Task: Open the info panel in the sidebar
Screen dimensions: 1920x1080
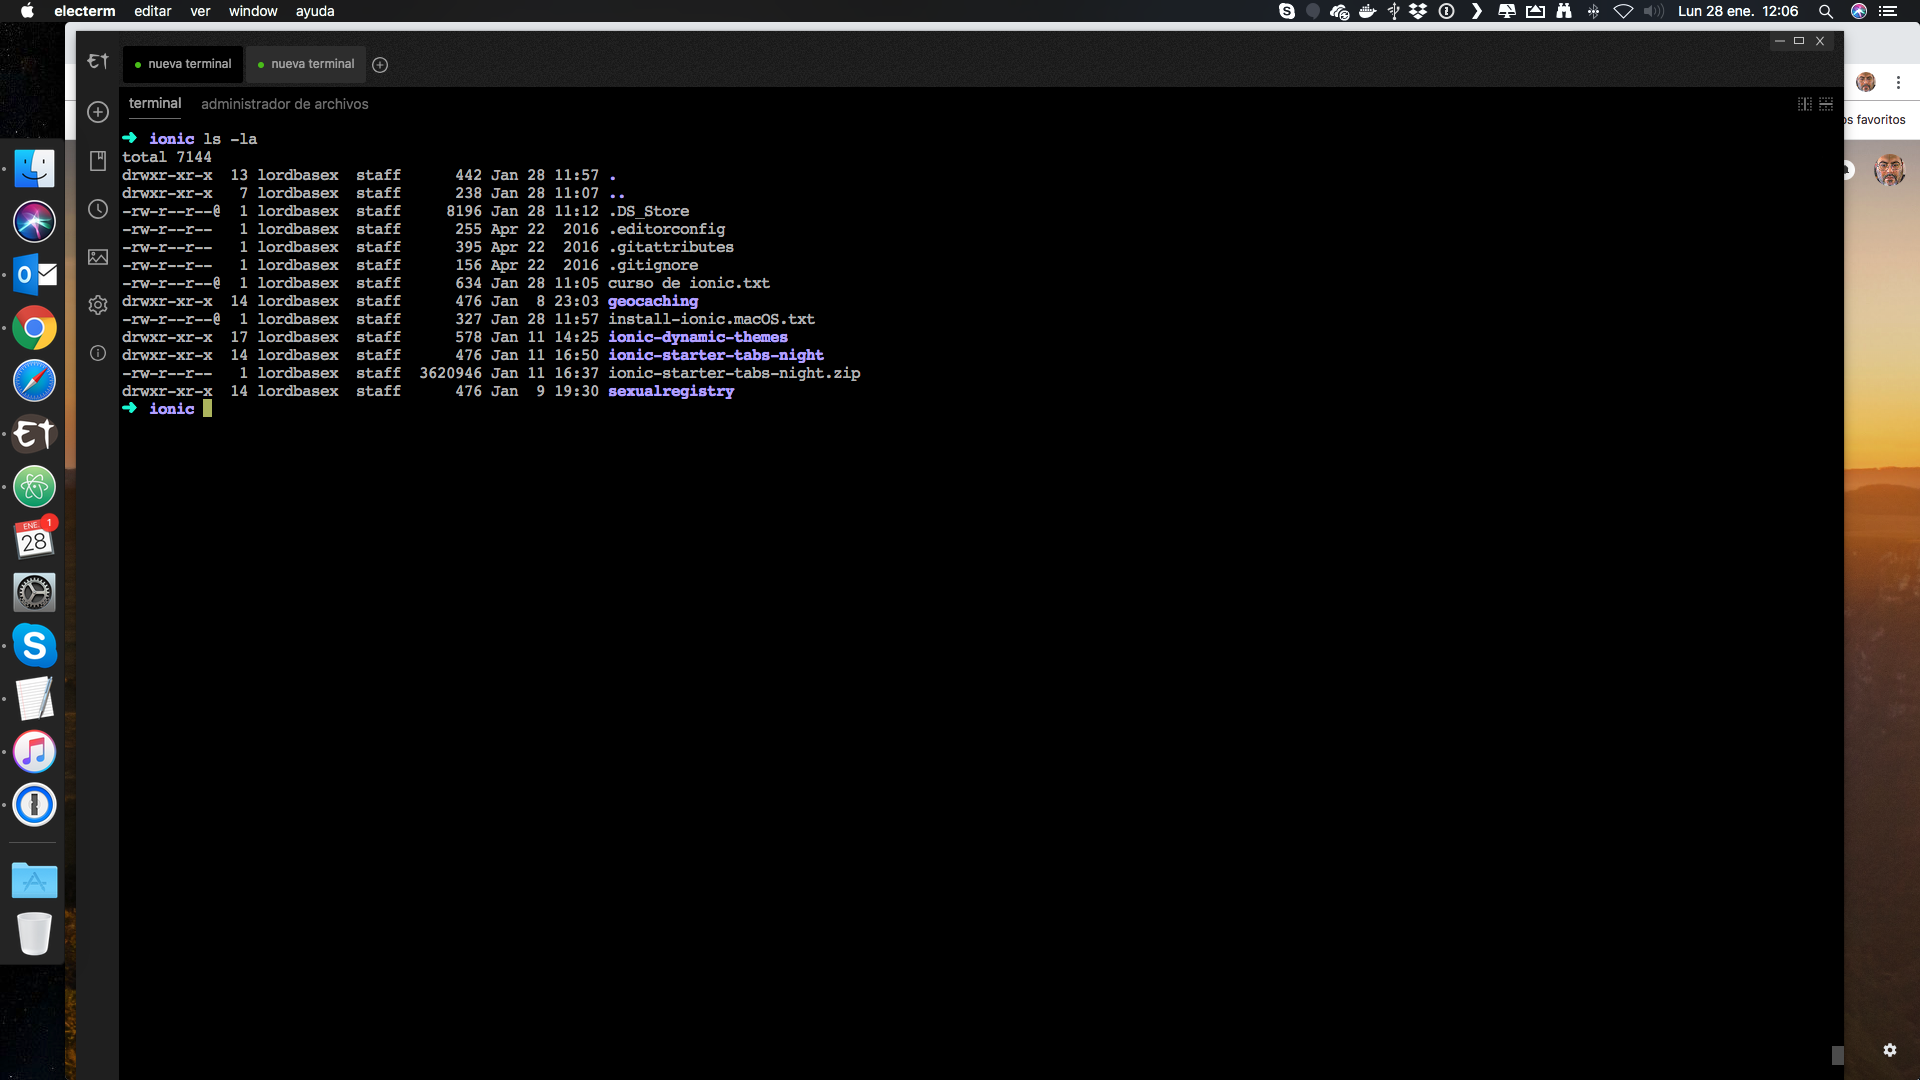Action: [97, 353]
